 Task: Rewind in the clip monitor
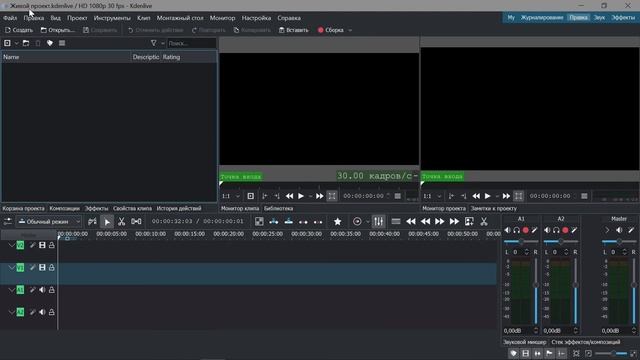(x=289, y=196)
